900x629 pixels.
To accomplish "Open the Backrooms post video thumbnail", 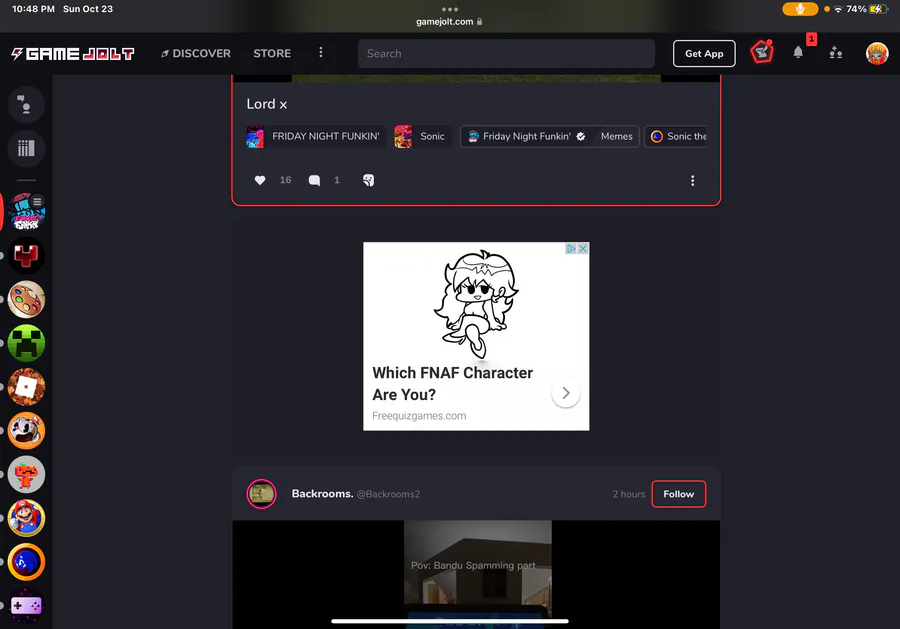I will tap(476, 574).
